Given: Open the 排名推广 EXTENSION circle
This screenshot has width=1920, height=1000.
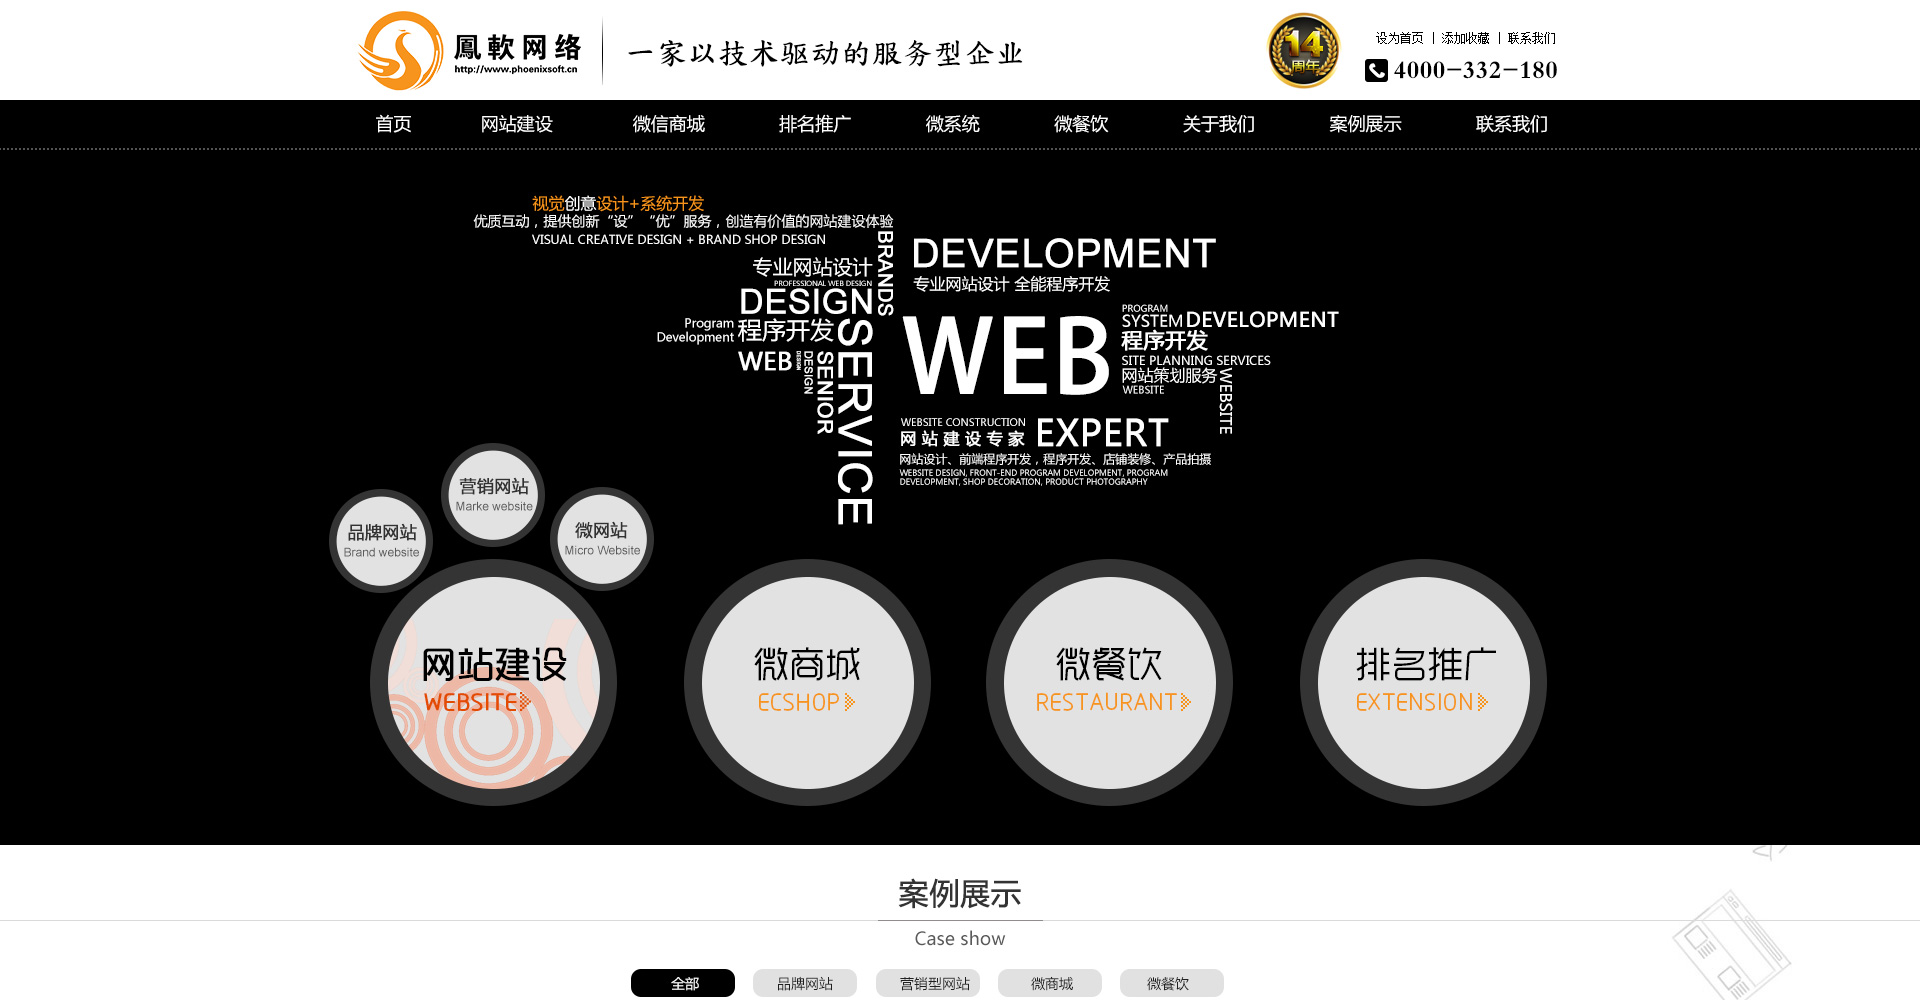Looking at the screenshot, I should click(1423, 683).
